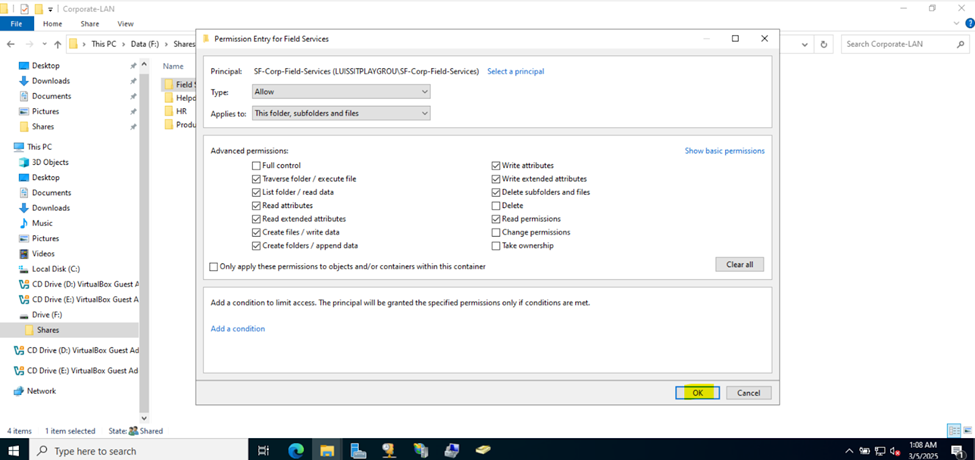This screenshot has width=975, height=460.
Task: Open recent locations dropdown arrow
Action: pyautogui.click(x=44, y=44)
